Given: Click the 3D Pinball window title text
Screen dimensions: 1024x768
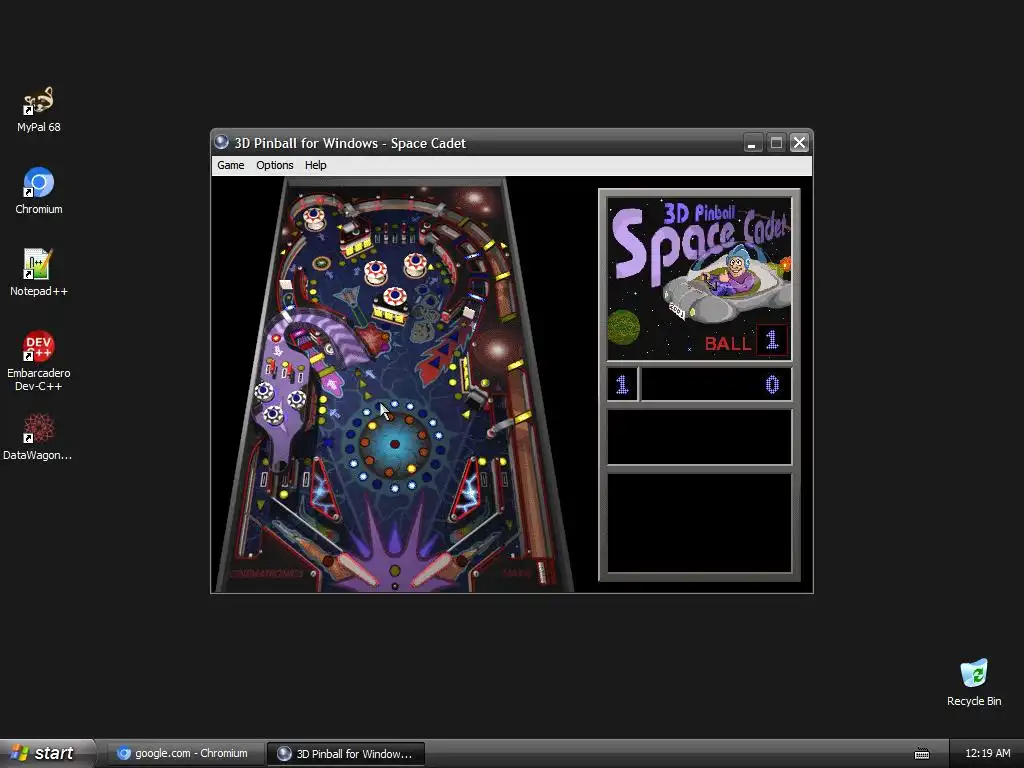Looking at the screenshot, I should coord(350,143).
